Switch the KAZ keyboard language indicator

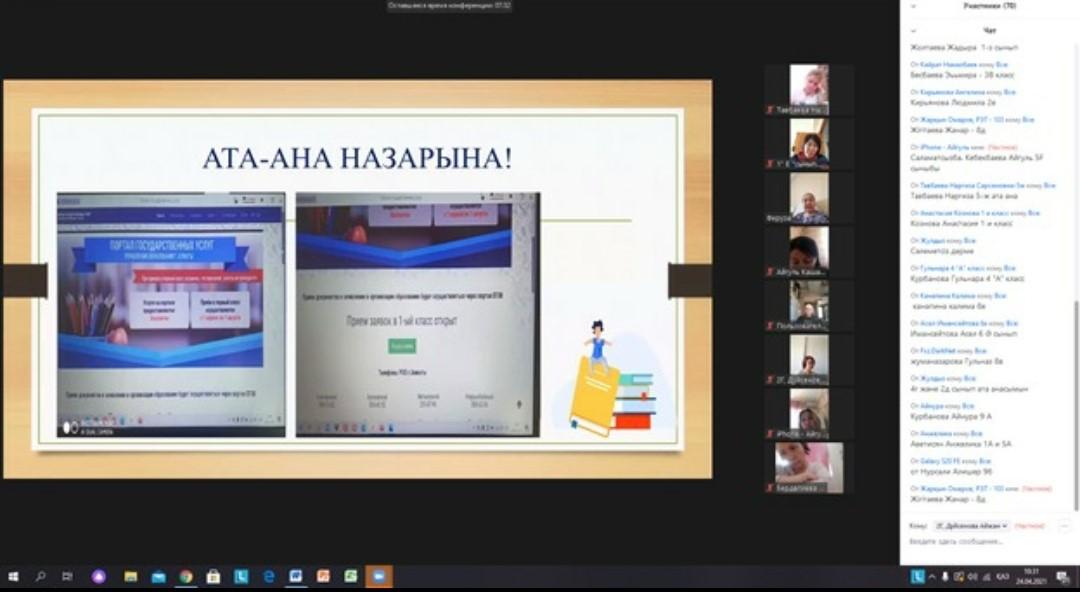[x=1002, y=577]
